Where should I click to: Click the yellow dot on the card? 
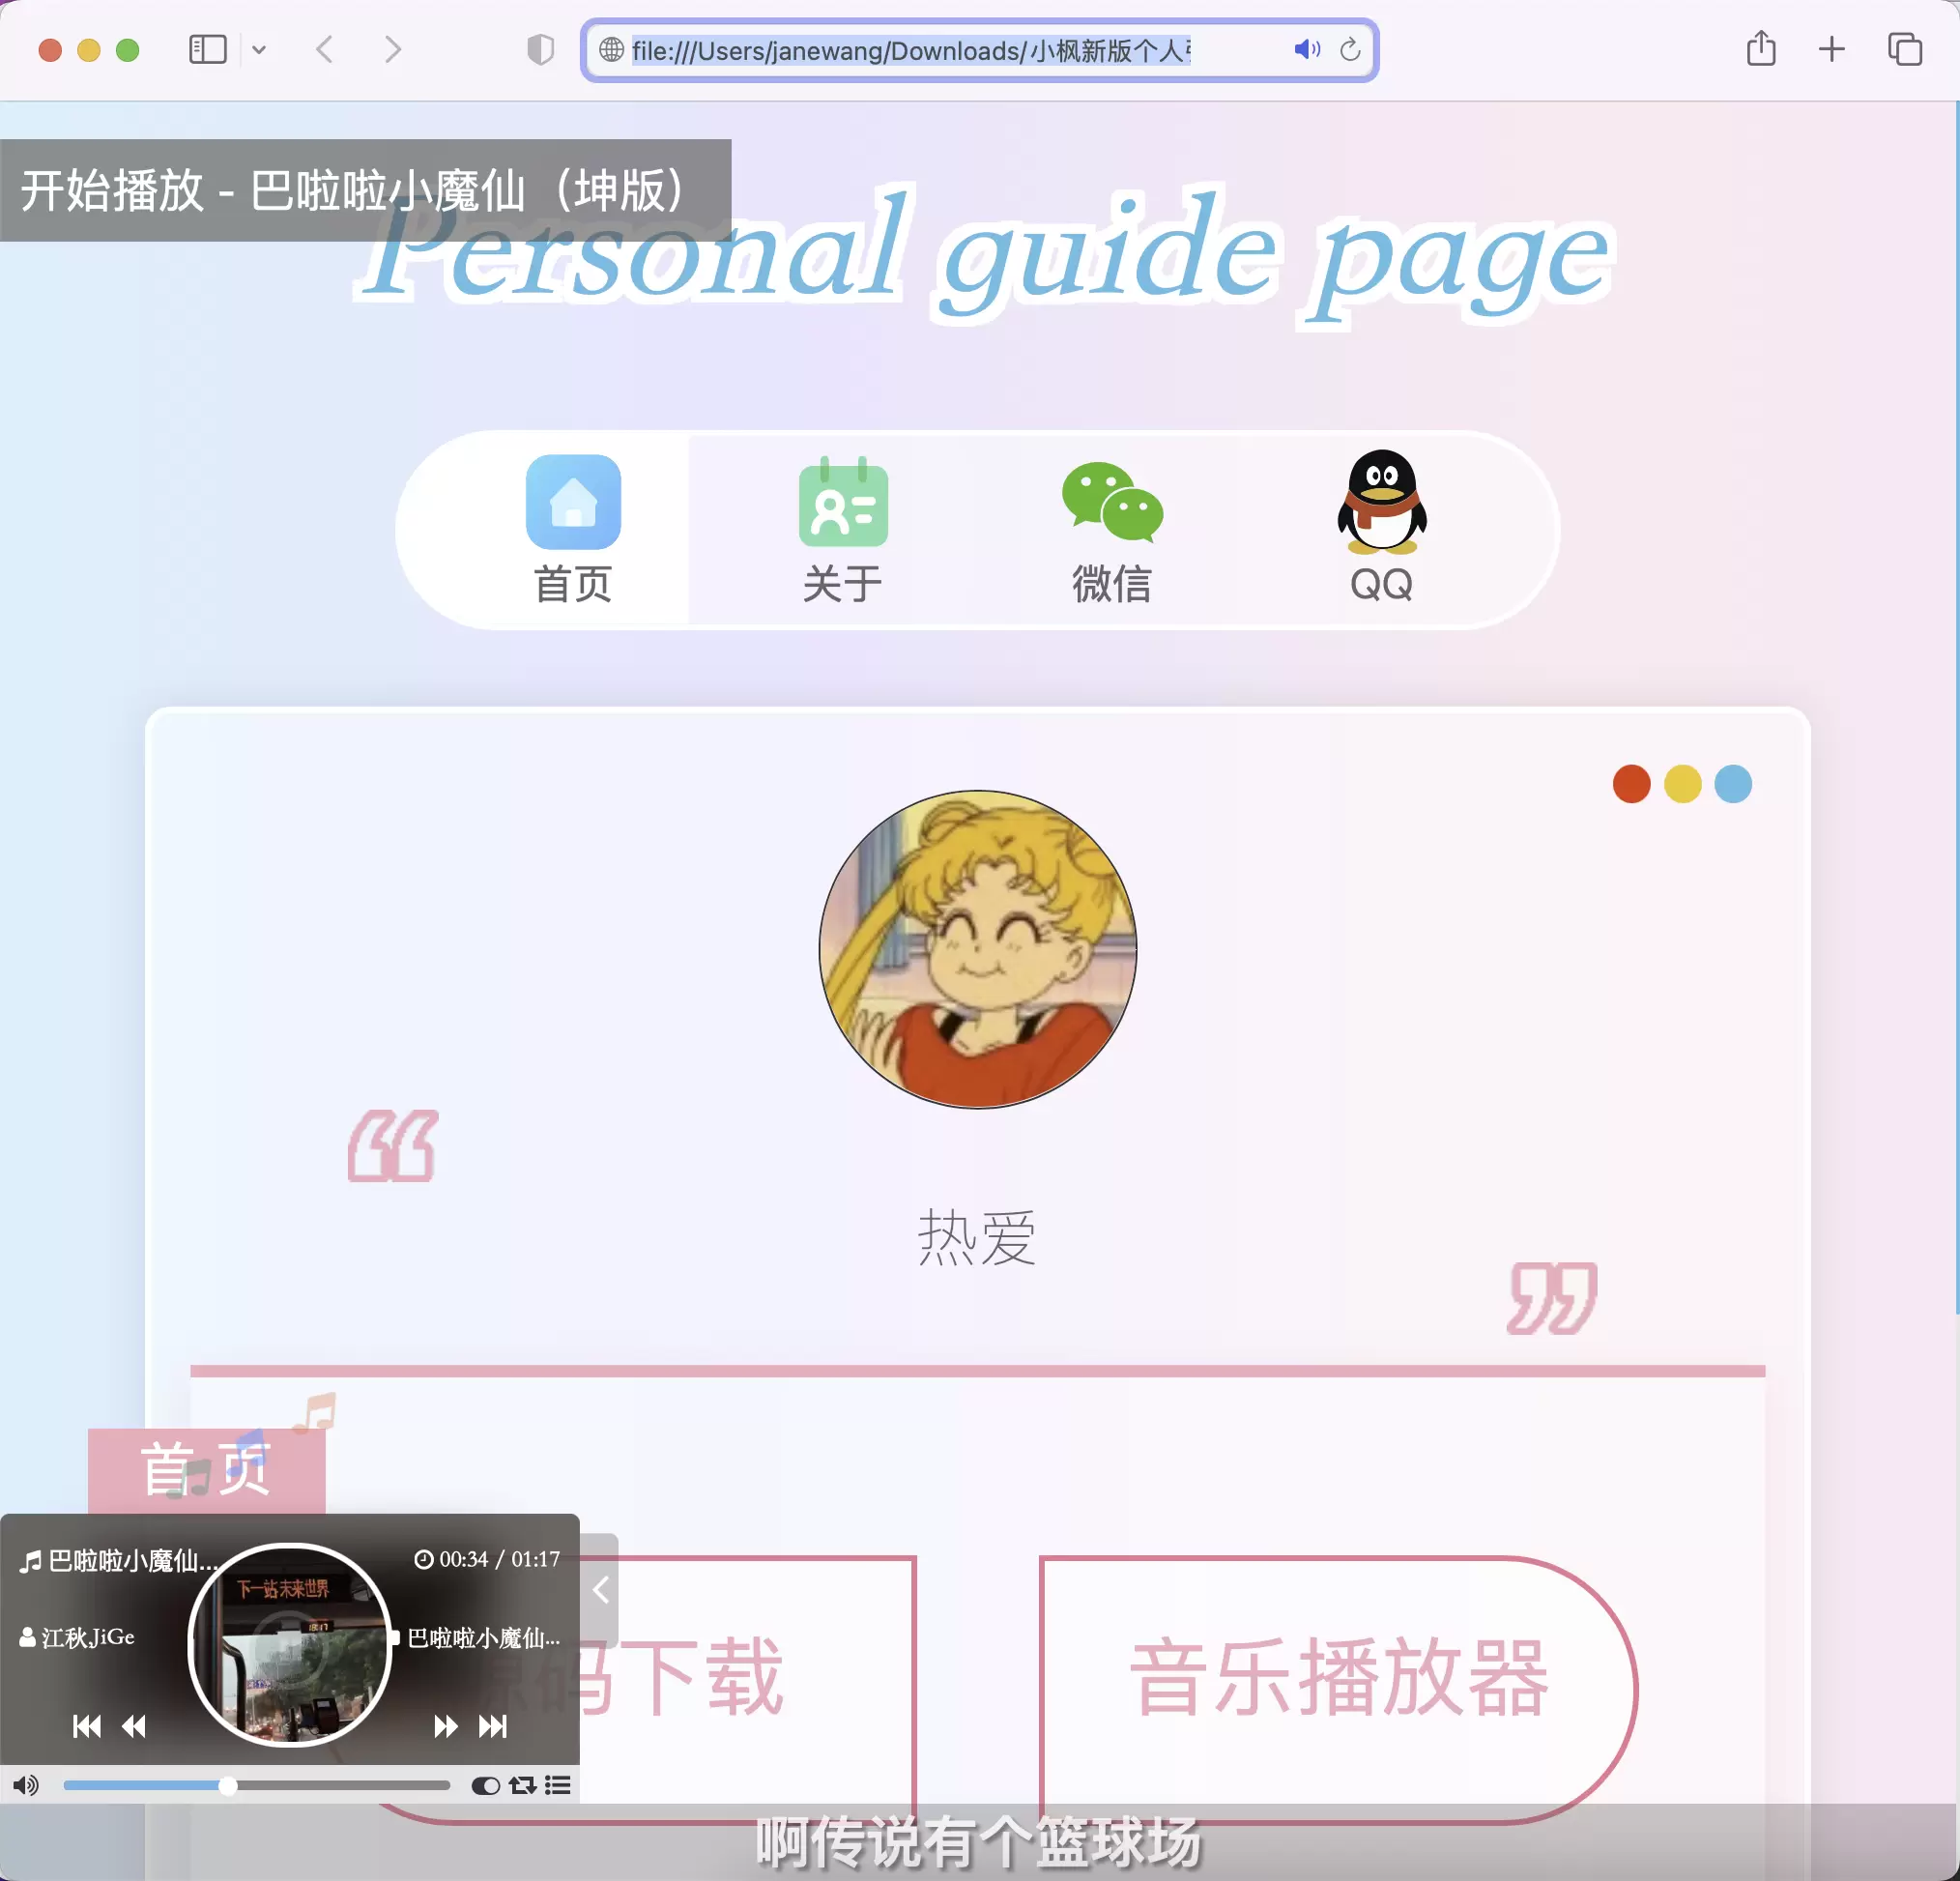tap(1682, 784)
